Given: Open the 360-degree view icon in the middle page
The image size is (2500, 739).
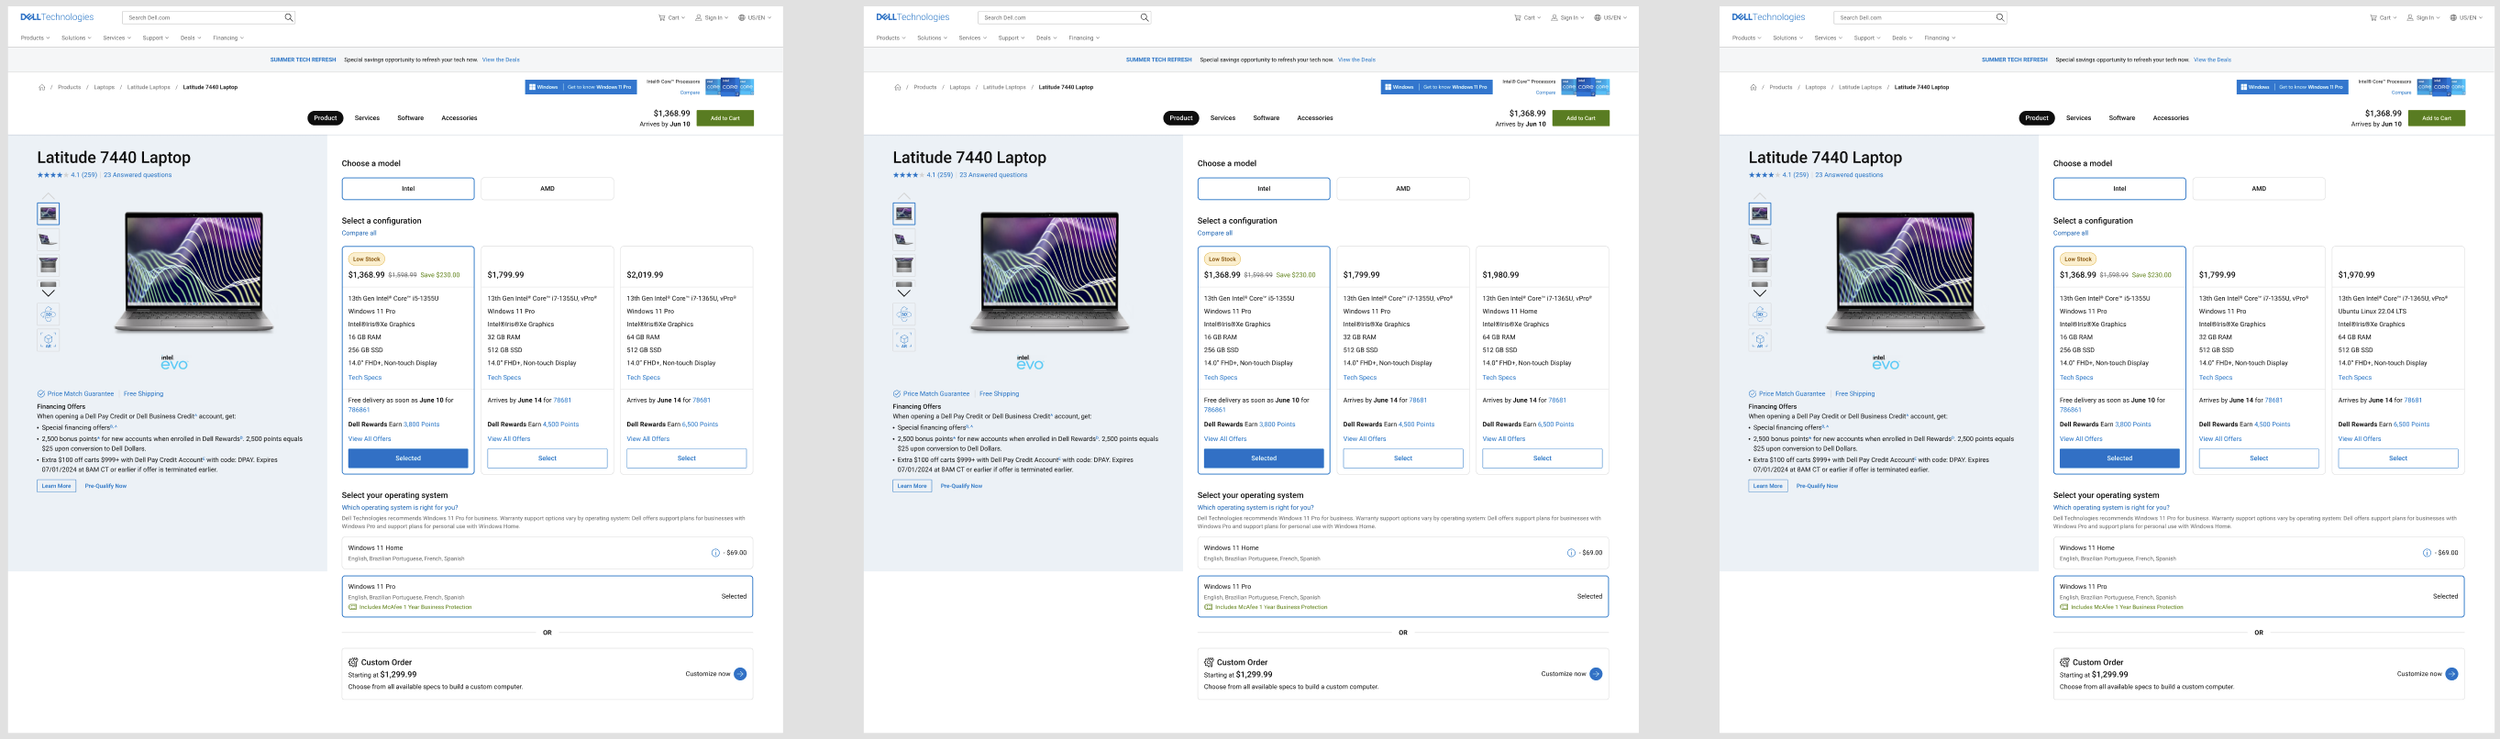Looking at the screenshot, I should [904, 314].
